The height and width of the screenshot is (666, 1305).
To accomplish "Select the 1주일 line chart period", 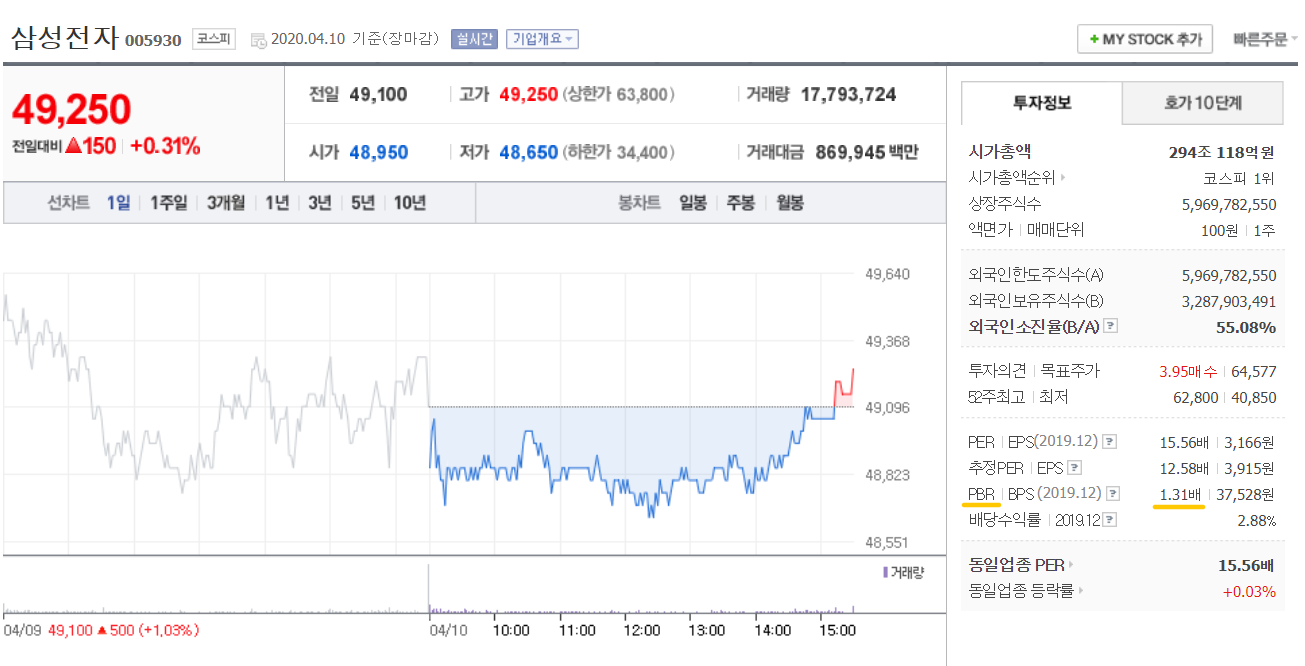I will click(x=168, y=203).
